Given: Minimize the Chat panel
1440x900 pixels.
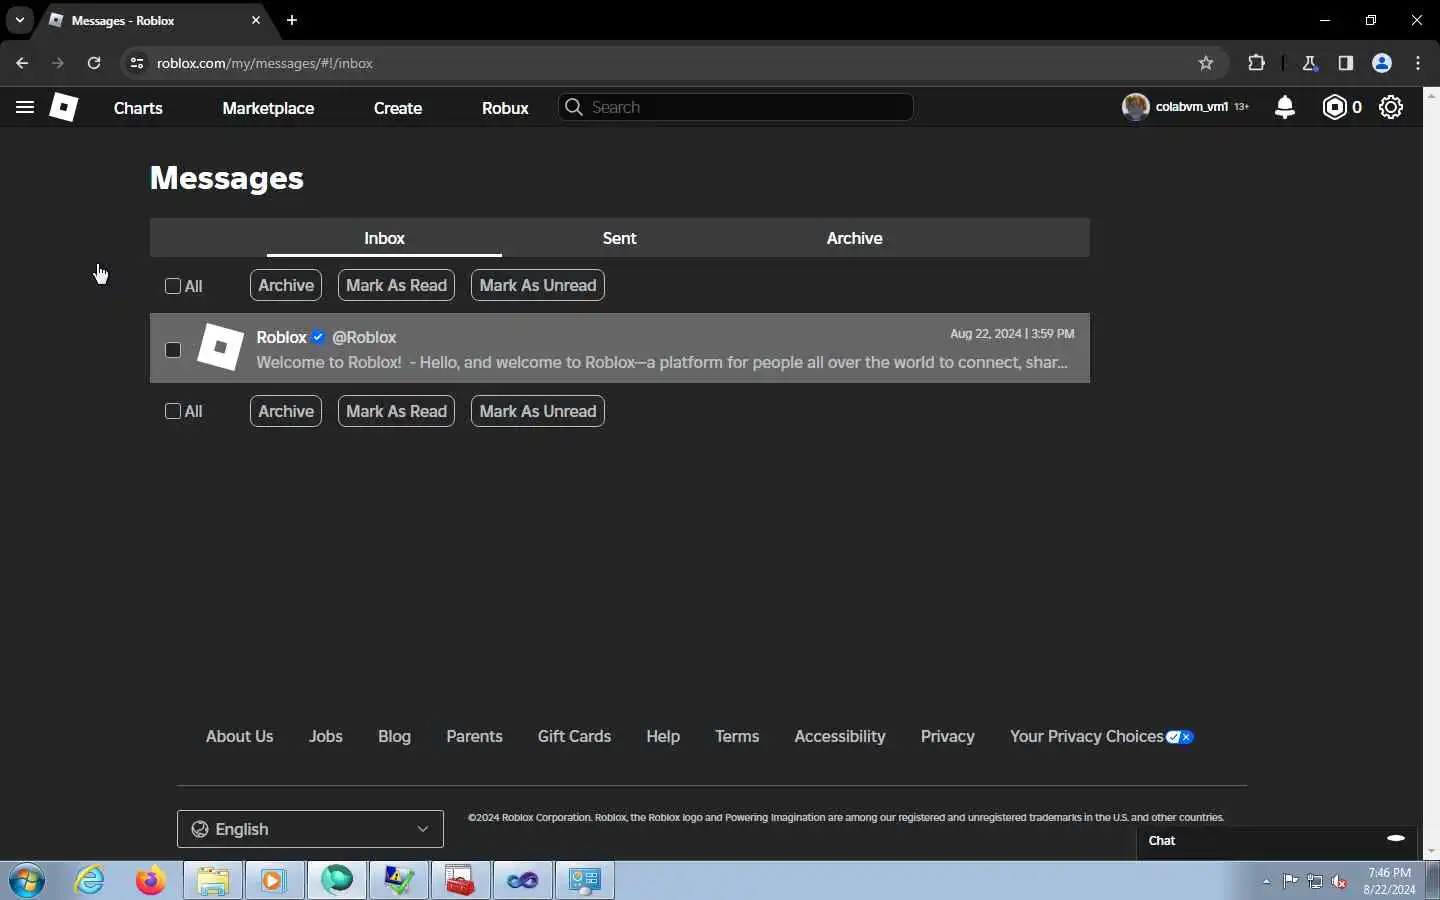Looking at the screenshot, I should (x=1396, y=838).
